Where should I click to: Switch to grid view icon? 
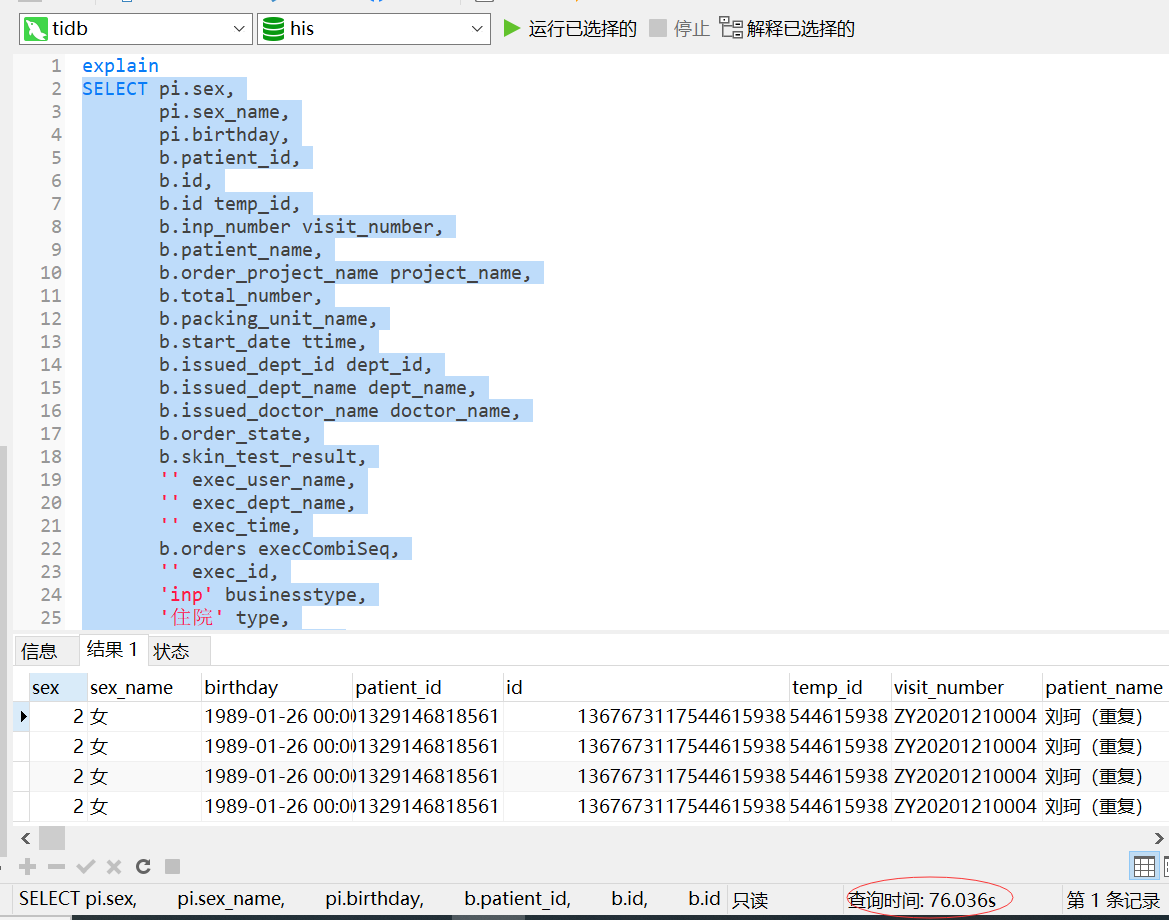1143,866
